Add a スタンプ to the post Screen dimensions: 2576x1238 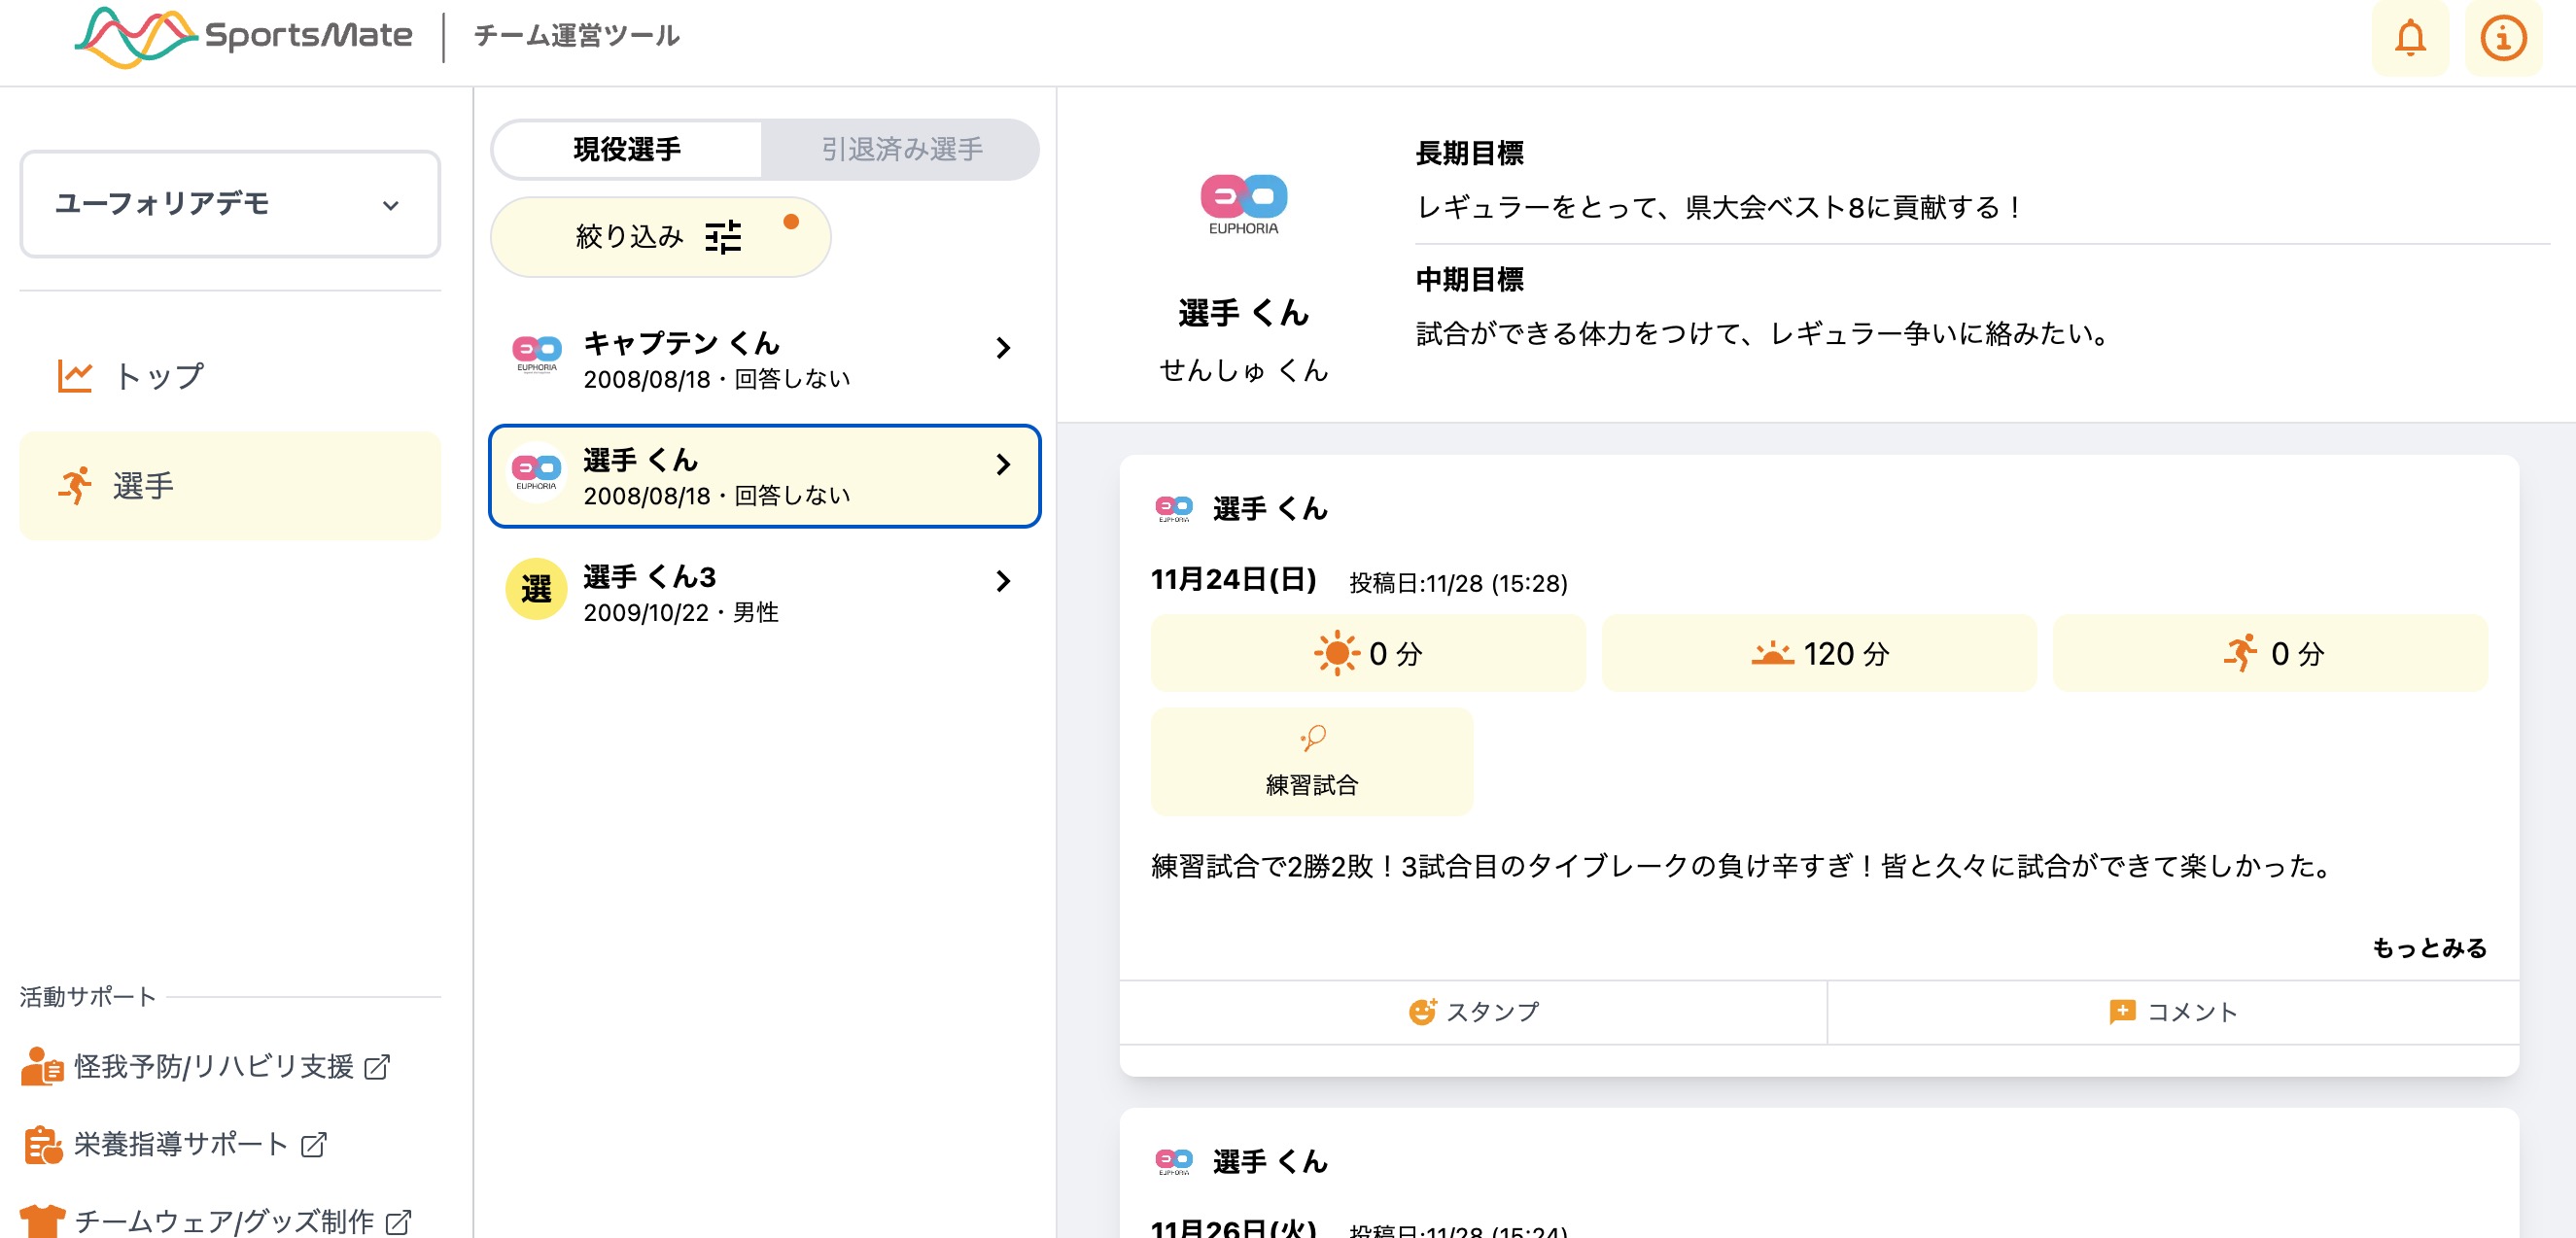(x=1473, y=1012)
